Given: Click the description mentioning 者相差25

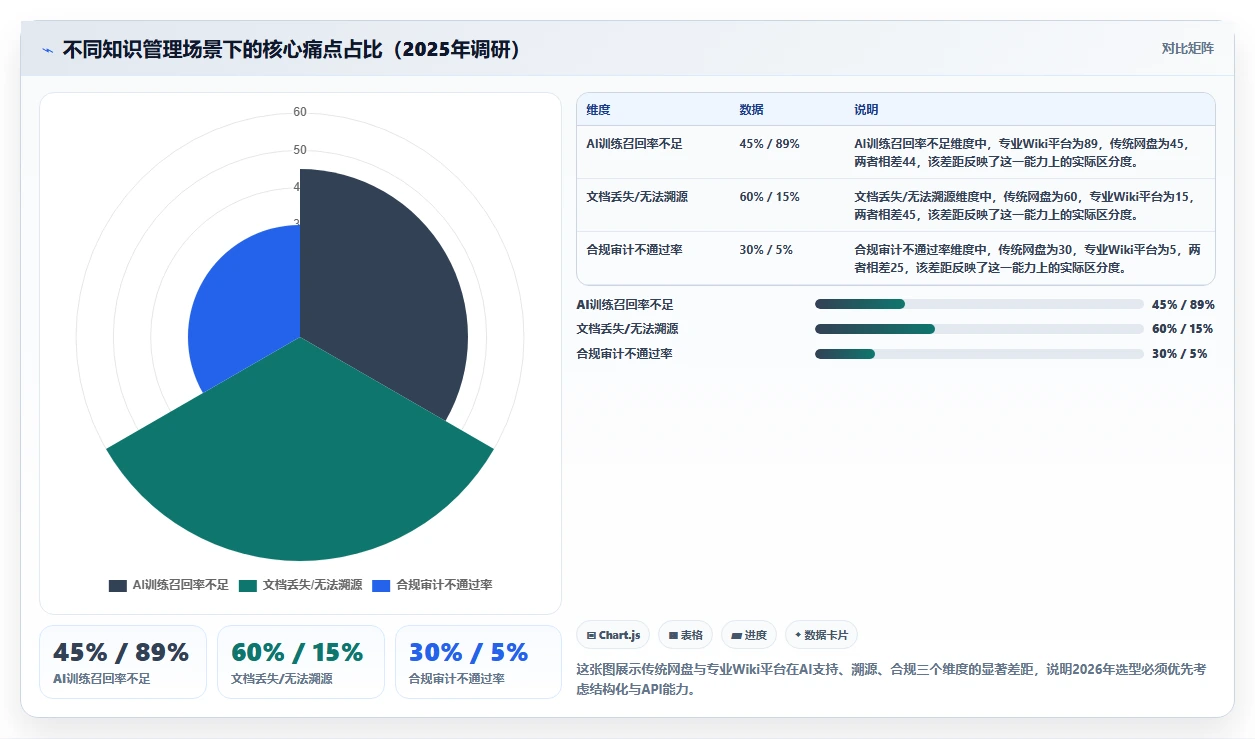Looking at the screenshot, I should 1028,259.
